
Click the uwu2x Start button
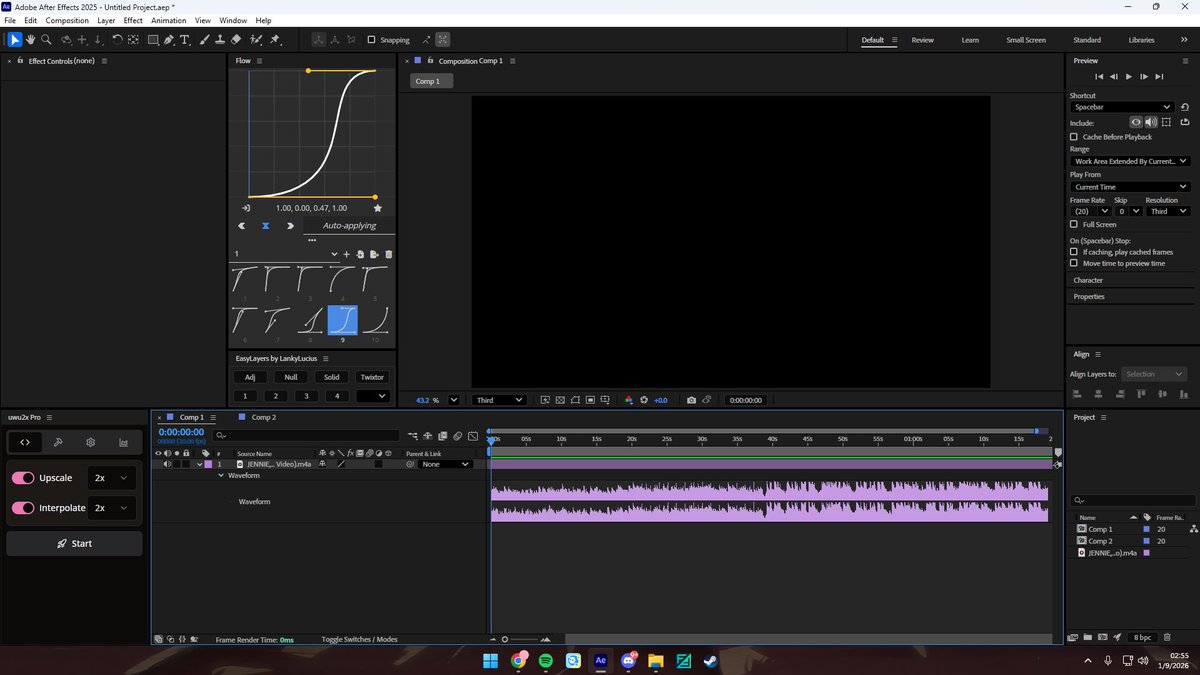coord(74,543)
